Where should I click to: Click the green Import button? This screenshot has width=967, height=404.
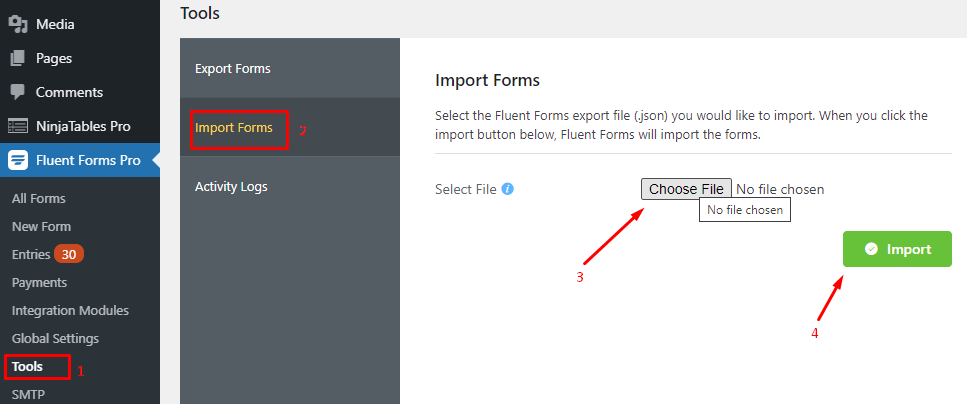coord(897,249)
